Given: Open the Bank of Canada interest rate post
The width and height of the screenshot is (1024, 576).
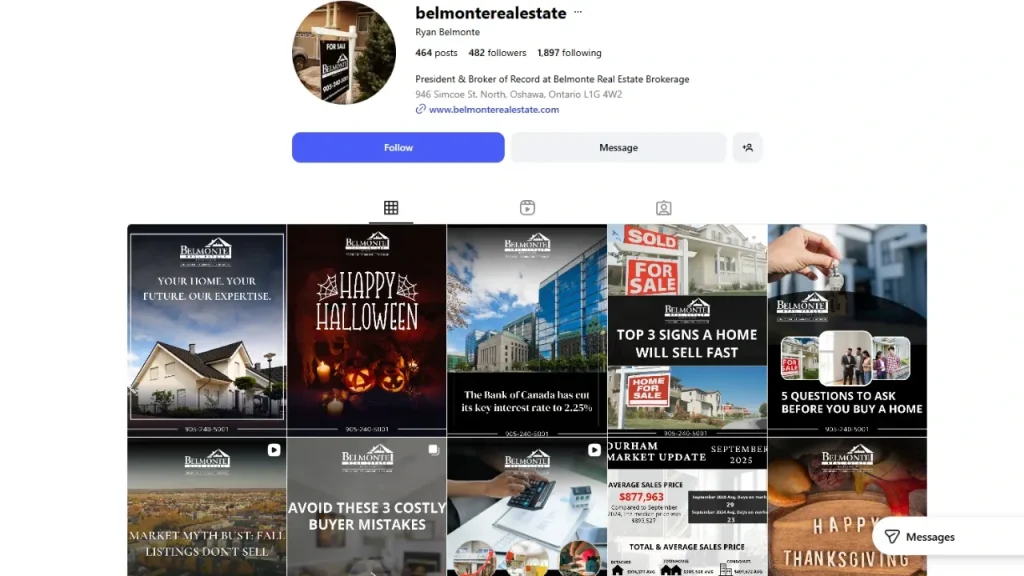Looking at the screenshot, I should [526, 329].
